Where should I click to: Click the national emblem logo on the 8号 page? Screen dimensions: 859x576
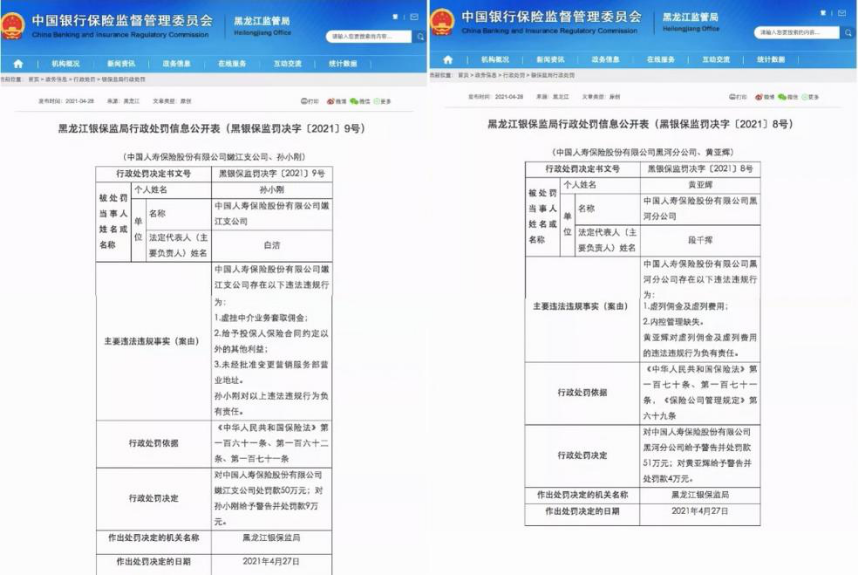[x=442, y=22]
